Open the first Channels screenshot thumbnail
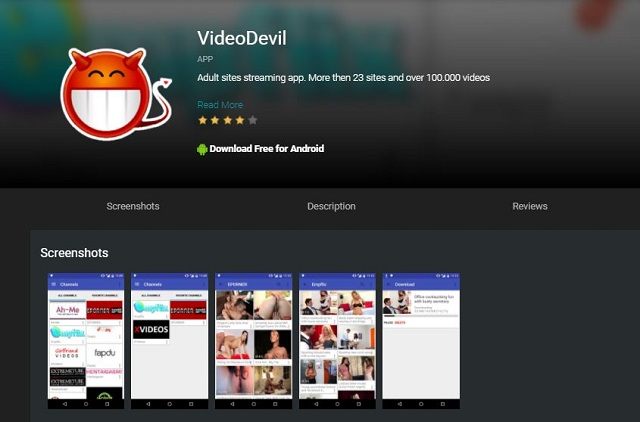Viewport: 640px width, 422px height. coord(85,340)
